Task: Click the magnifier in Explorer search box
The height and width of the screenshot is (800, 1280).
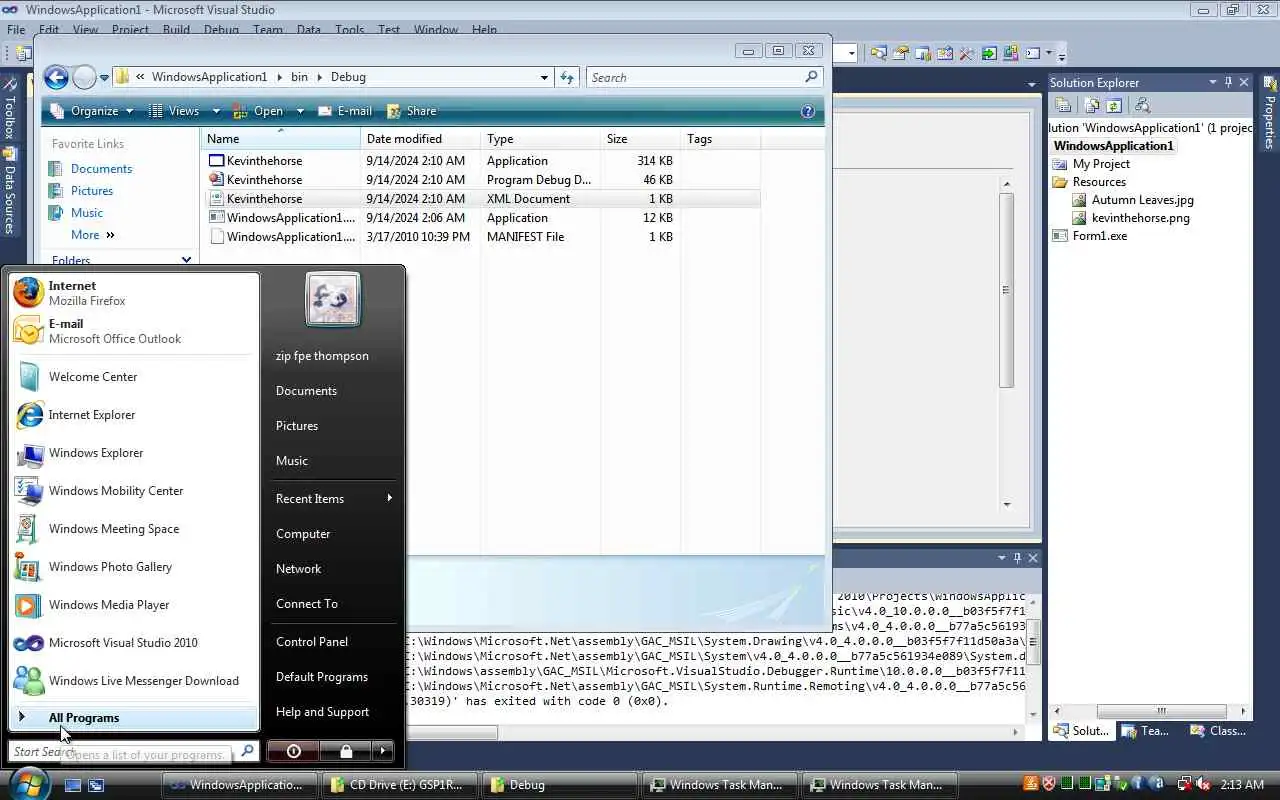Action: pyautogui.click(x=811, y=77)
